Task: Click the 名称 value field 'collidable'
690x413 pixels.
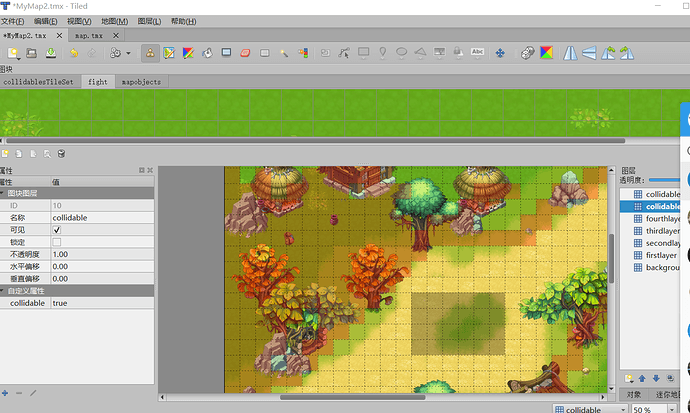Action: 102,218
